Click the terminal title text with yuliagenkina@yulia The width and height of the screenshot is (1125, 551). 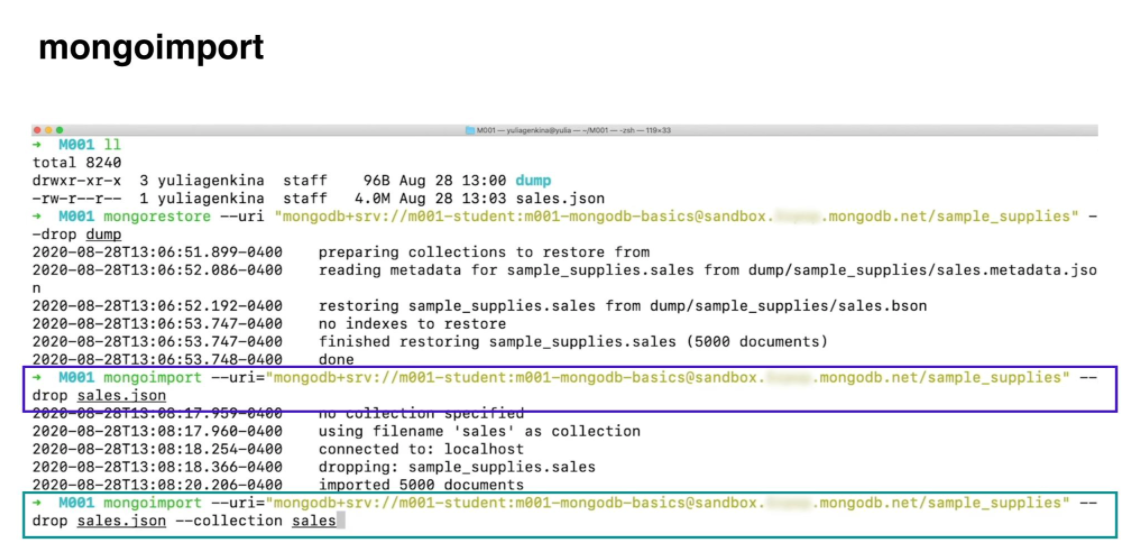(573, 131)
